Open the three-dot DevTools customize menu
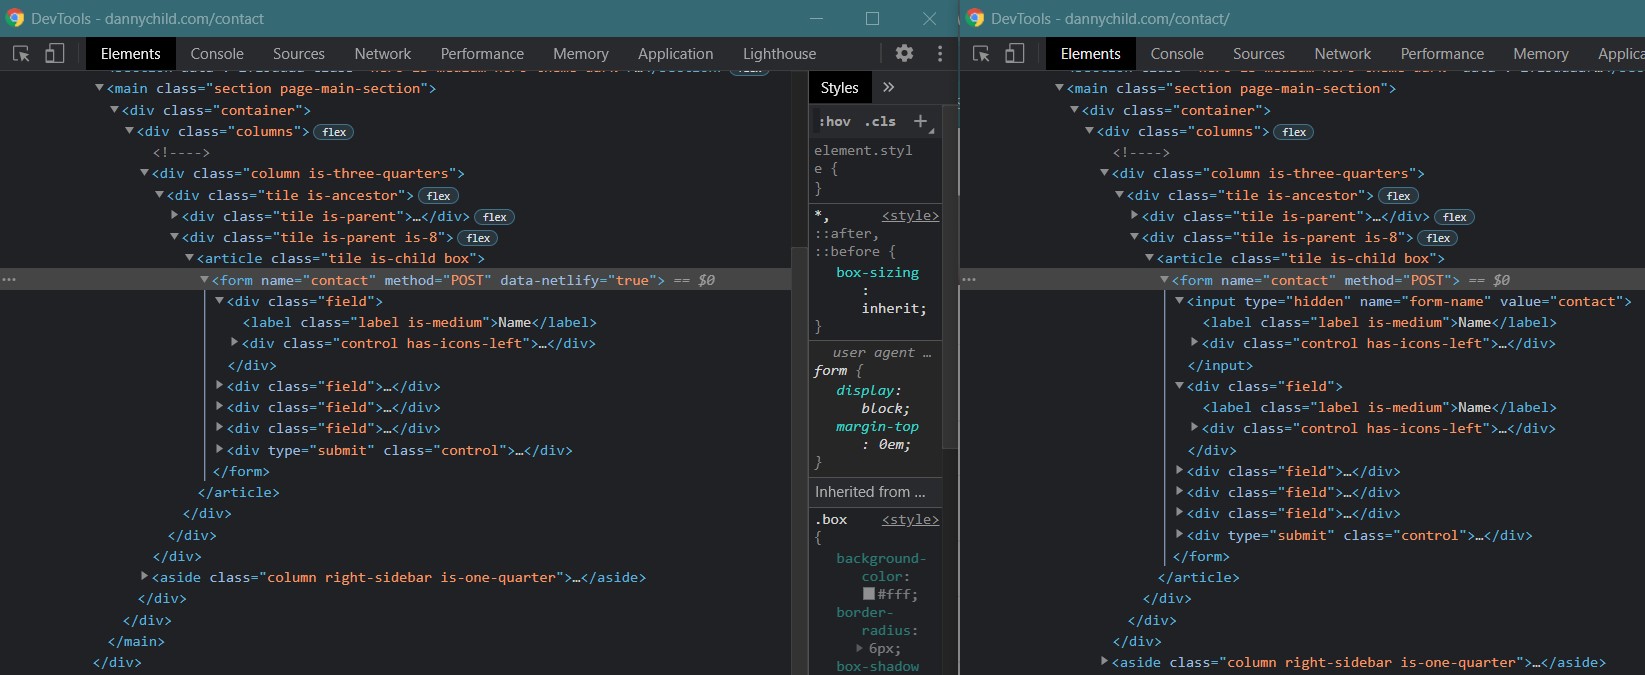Screen dimensions: 1645x675 [x=939, y=54]
